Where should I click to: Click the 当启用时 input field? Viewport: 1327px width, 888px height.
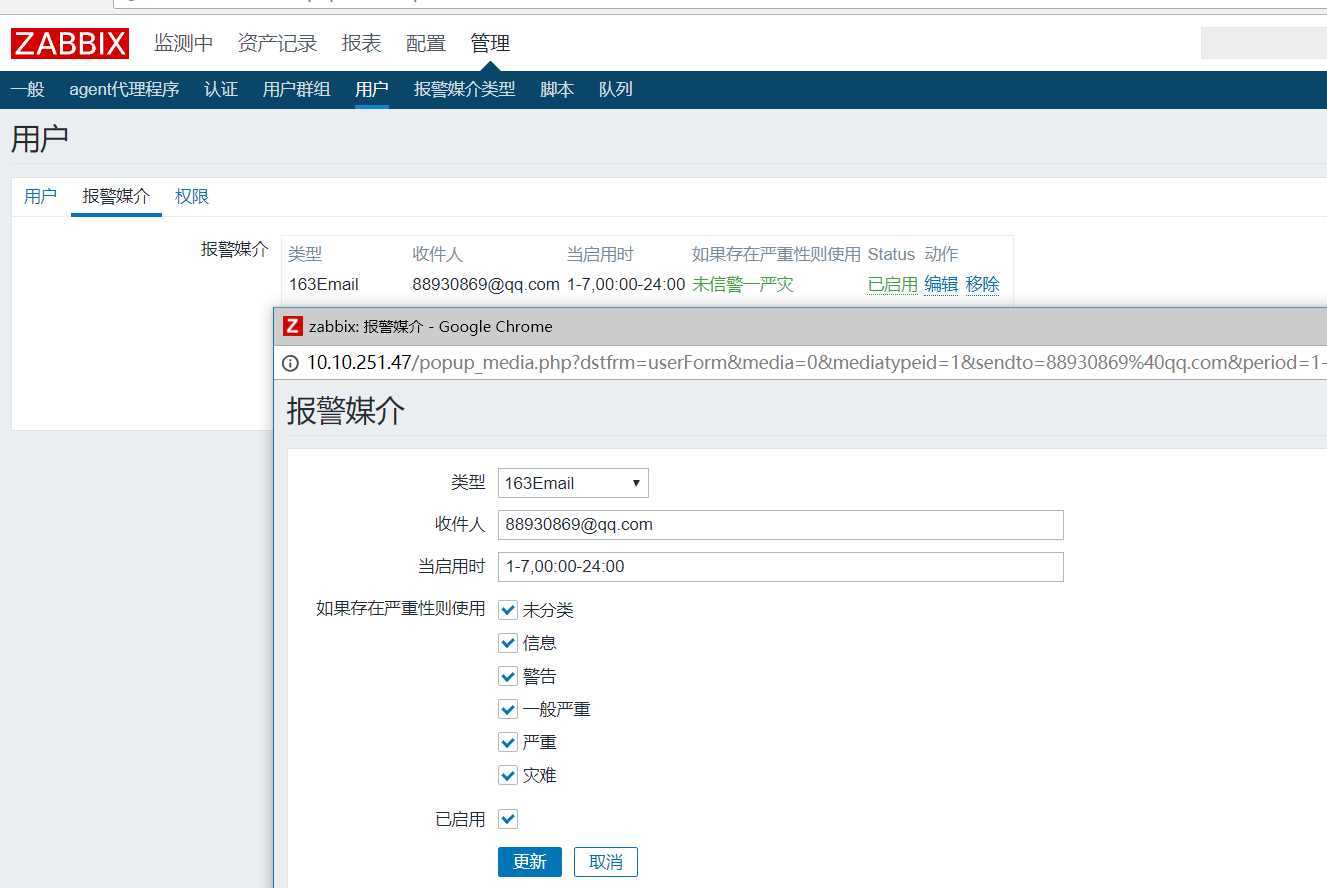coord(780,566)
